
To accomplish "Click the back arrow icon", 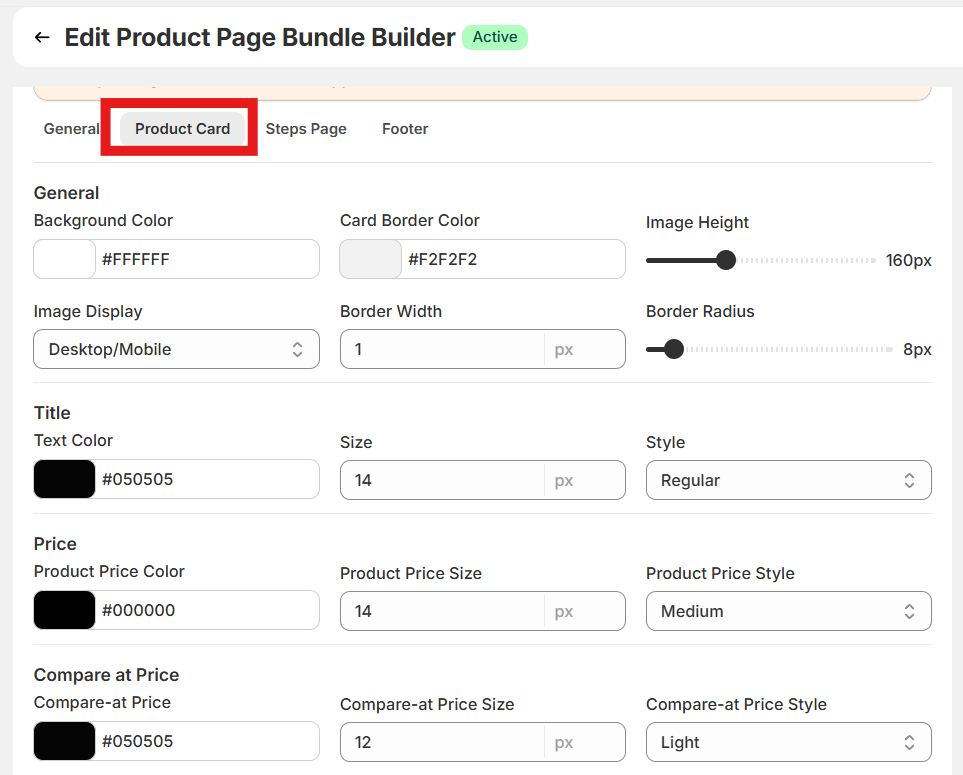I will [42, 38].
